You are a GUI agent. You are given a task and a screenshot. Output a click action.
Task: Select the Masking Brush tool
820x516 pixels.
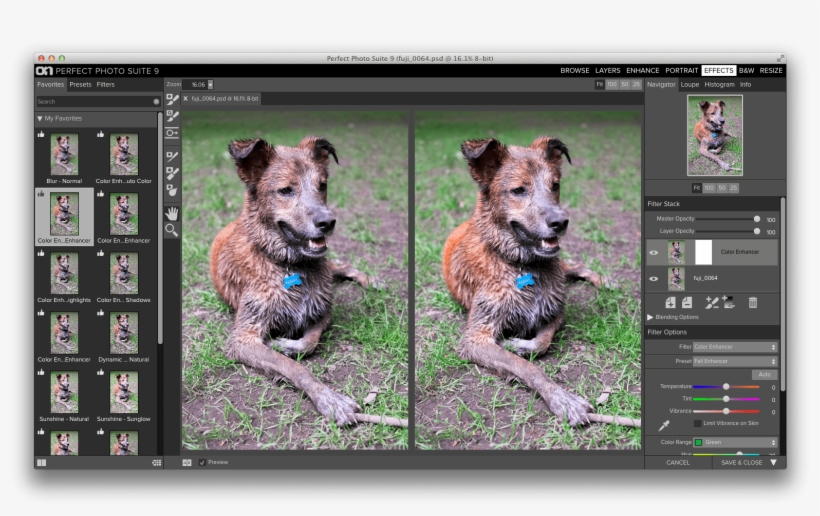coord(172,99)
